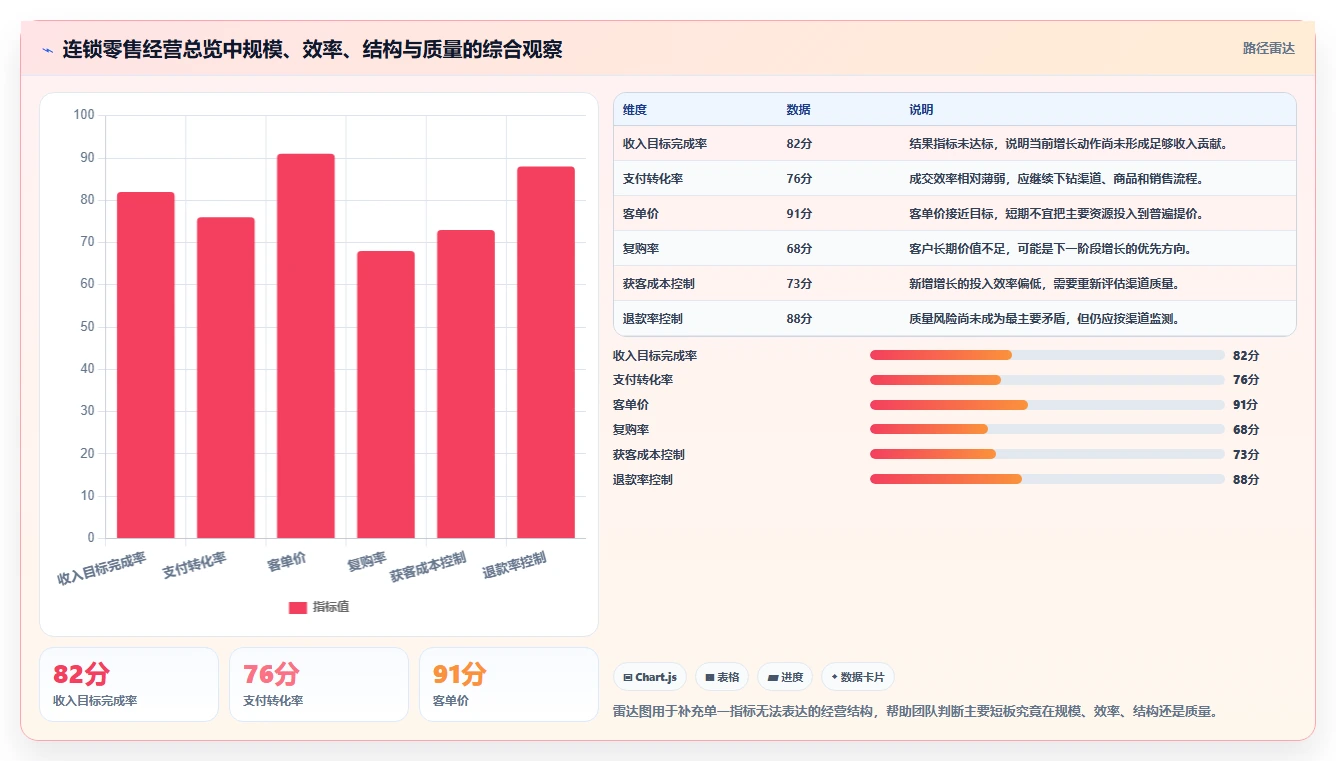
Task: Click the 88分 score beside the progress bar
Action: coord(1246,479)
